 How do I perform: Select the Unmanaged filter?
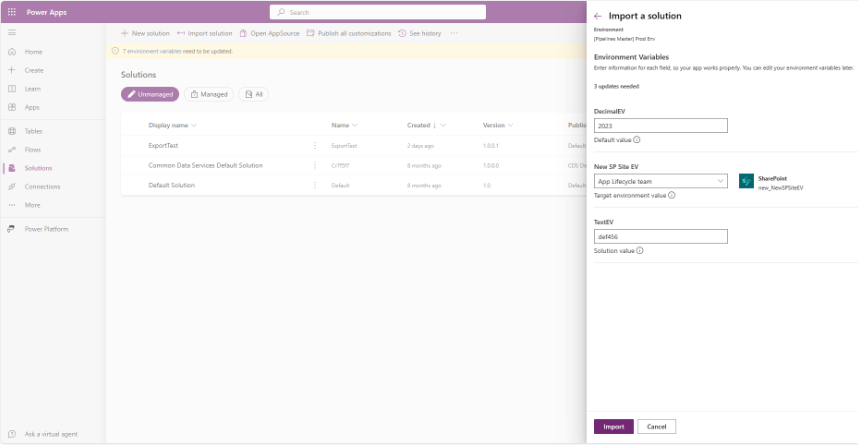[150, 94]
